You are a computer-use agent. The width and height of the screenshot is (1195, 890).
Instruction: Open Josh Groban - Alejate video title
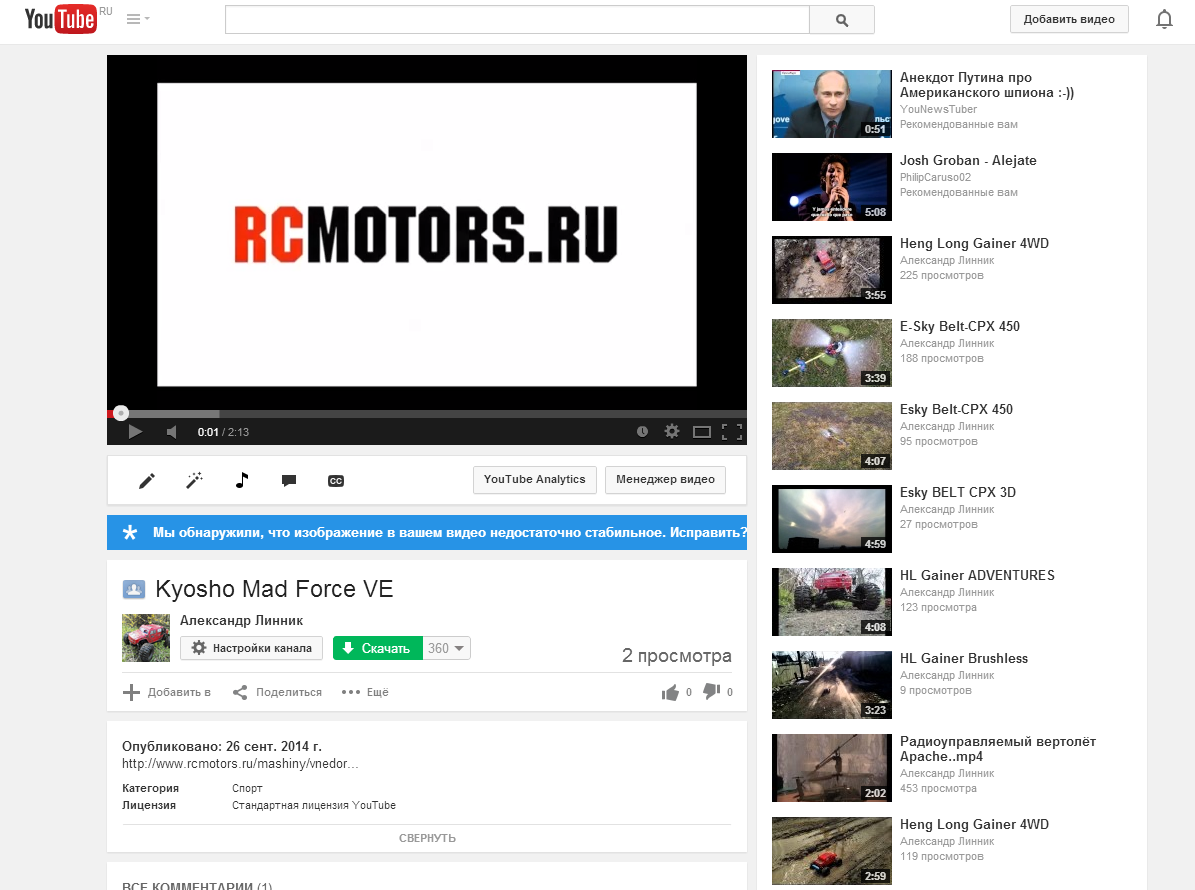pyautogui.click(x=968, y=161)
